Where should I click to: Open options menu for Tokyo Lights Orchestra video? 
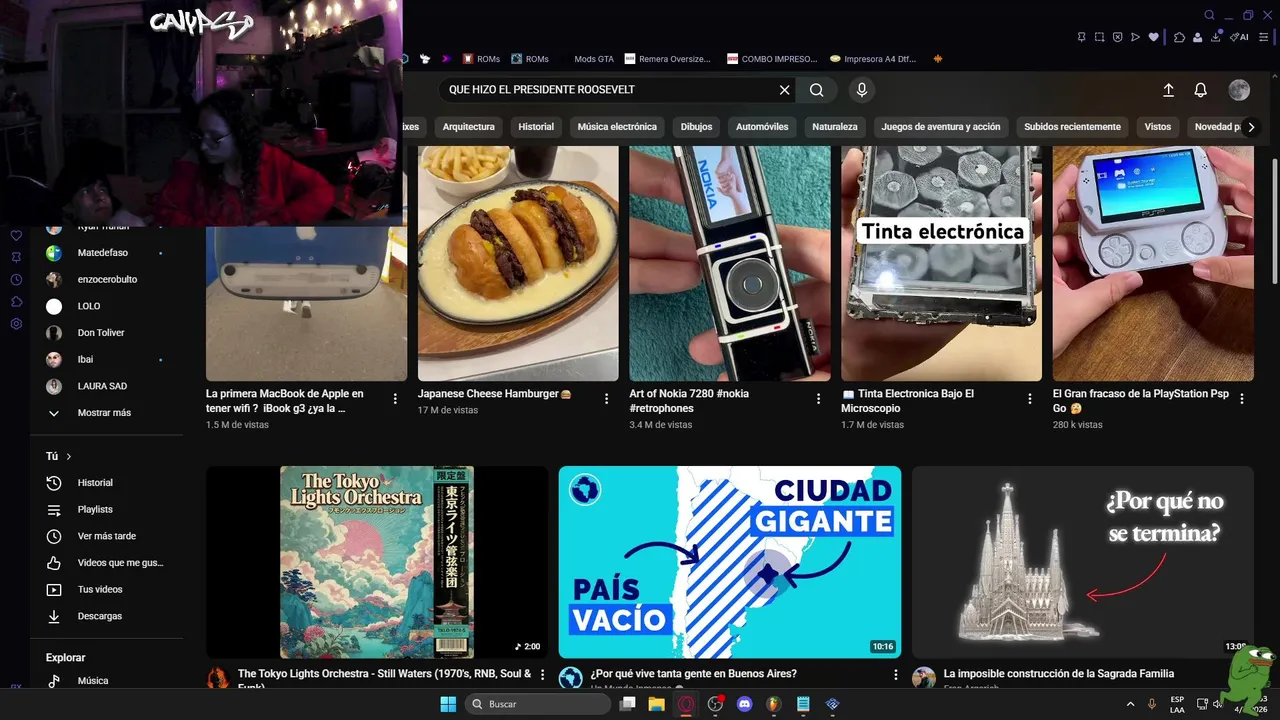pos(543,675)
